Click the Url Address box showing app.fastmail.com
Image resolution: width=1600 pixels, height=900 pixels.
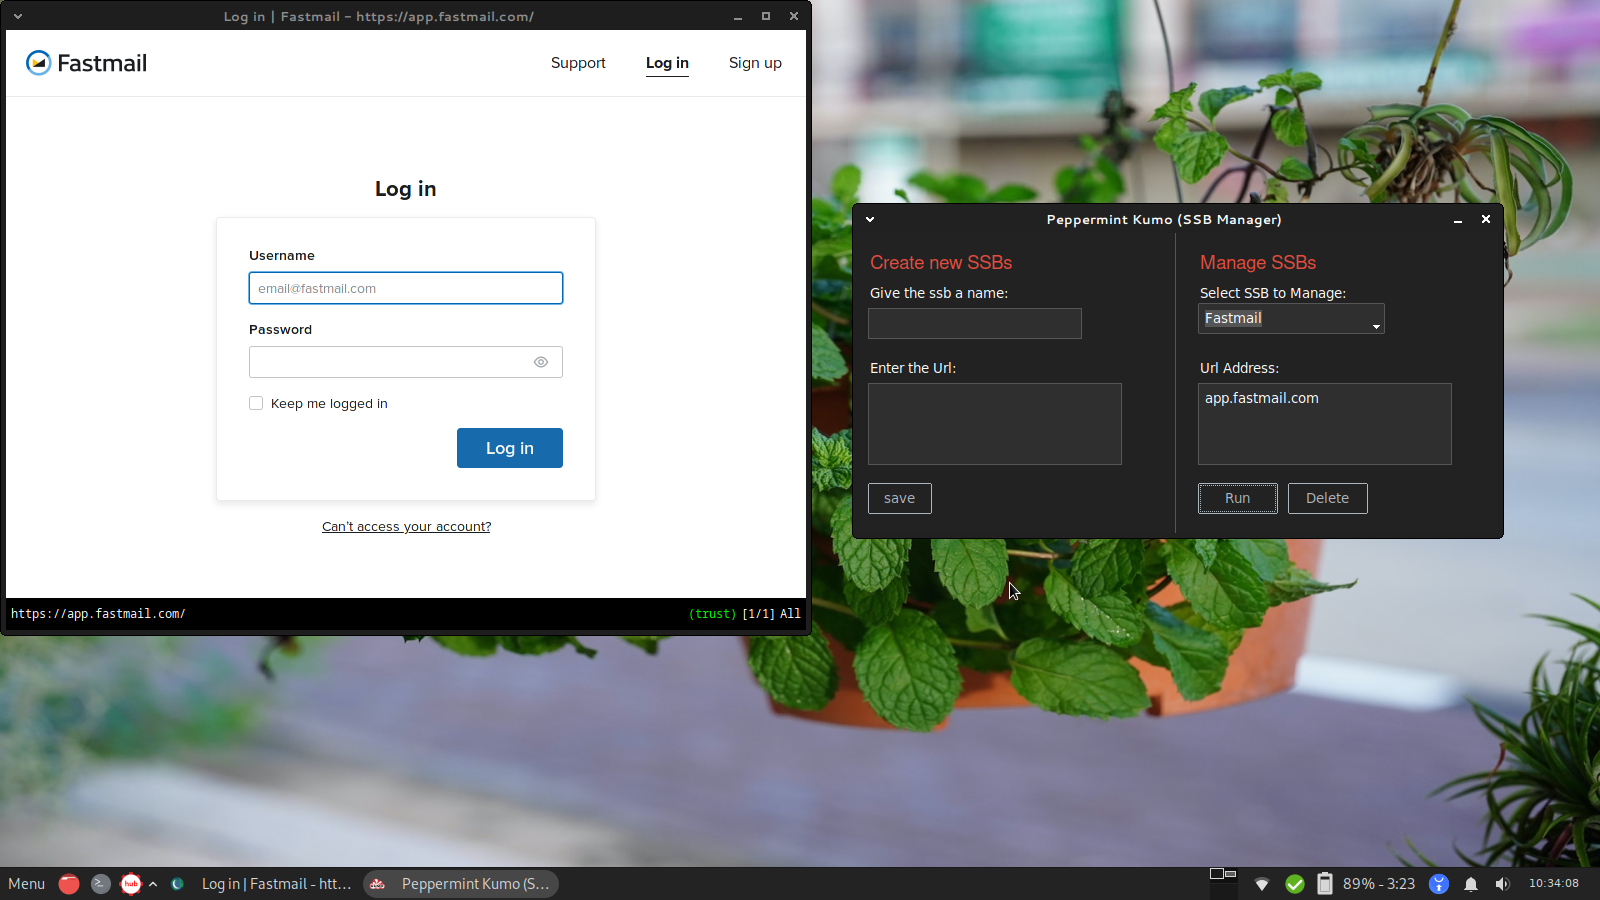click(1325, 424)
